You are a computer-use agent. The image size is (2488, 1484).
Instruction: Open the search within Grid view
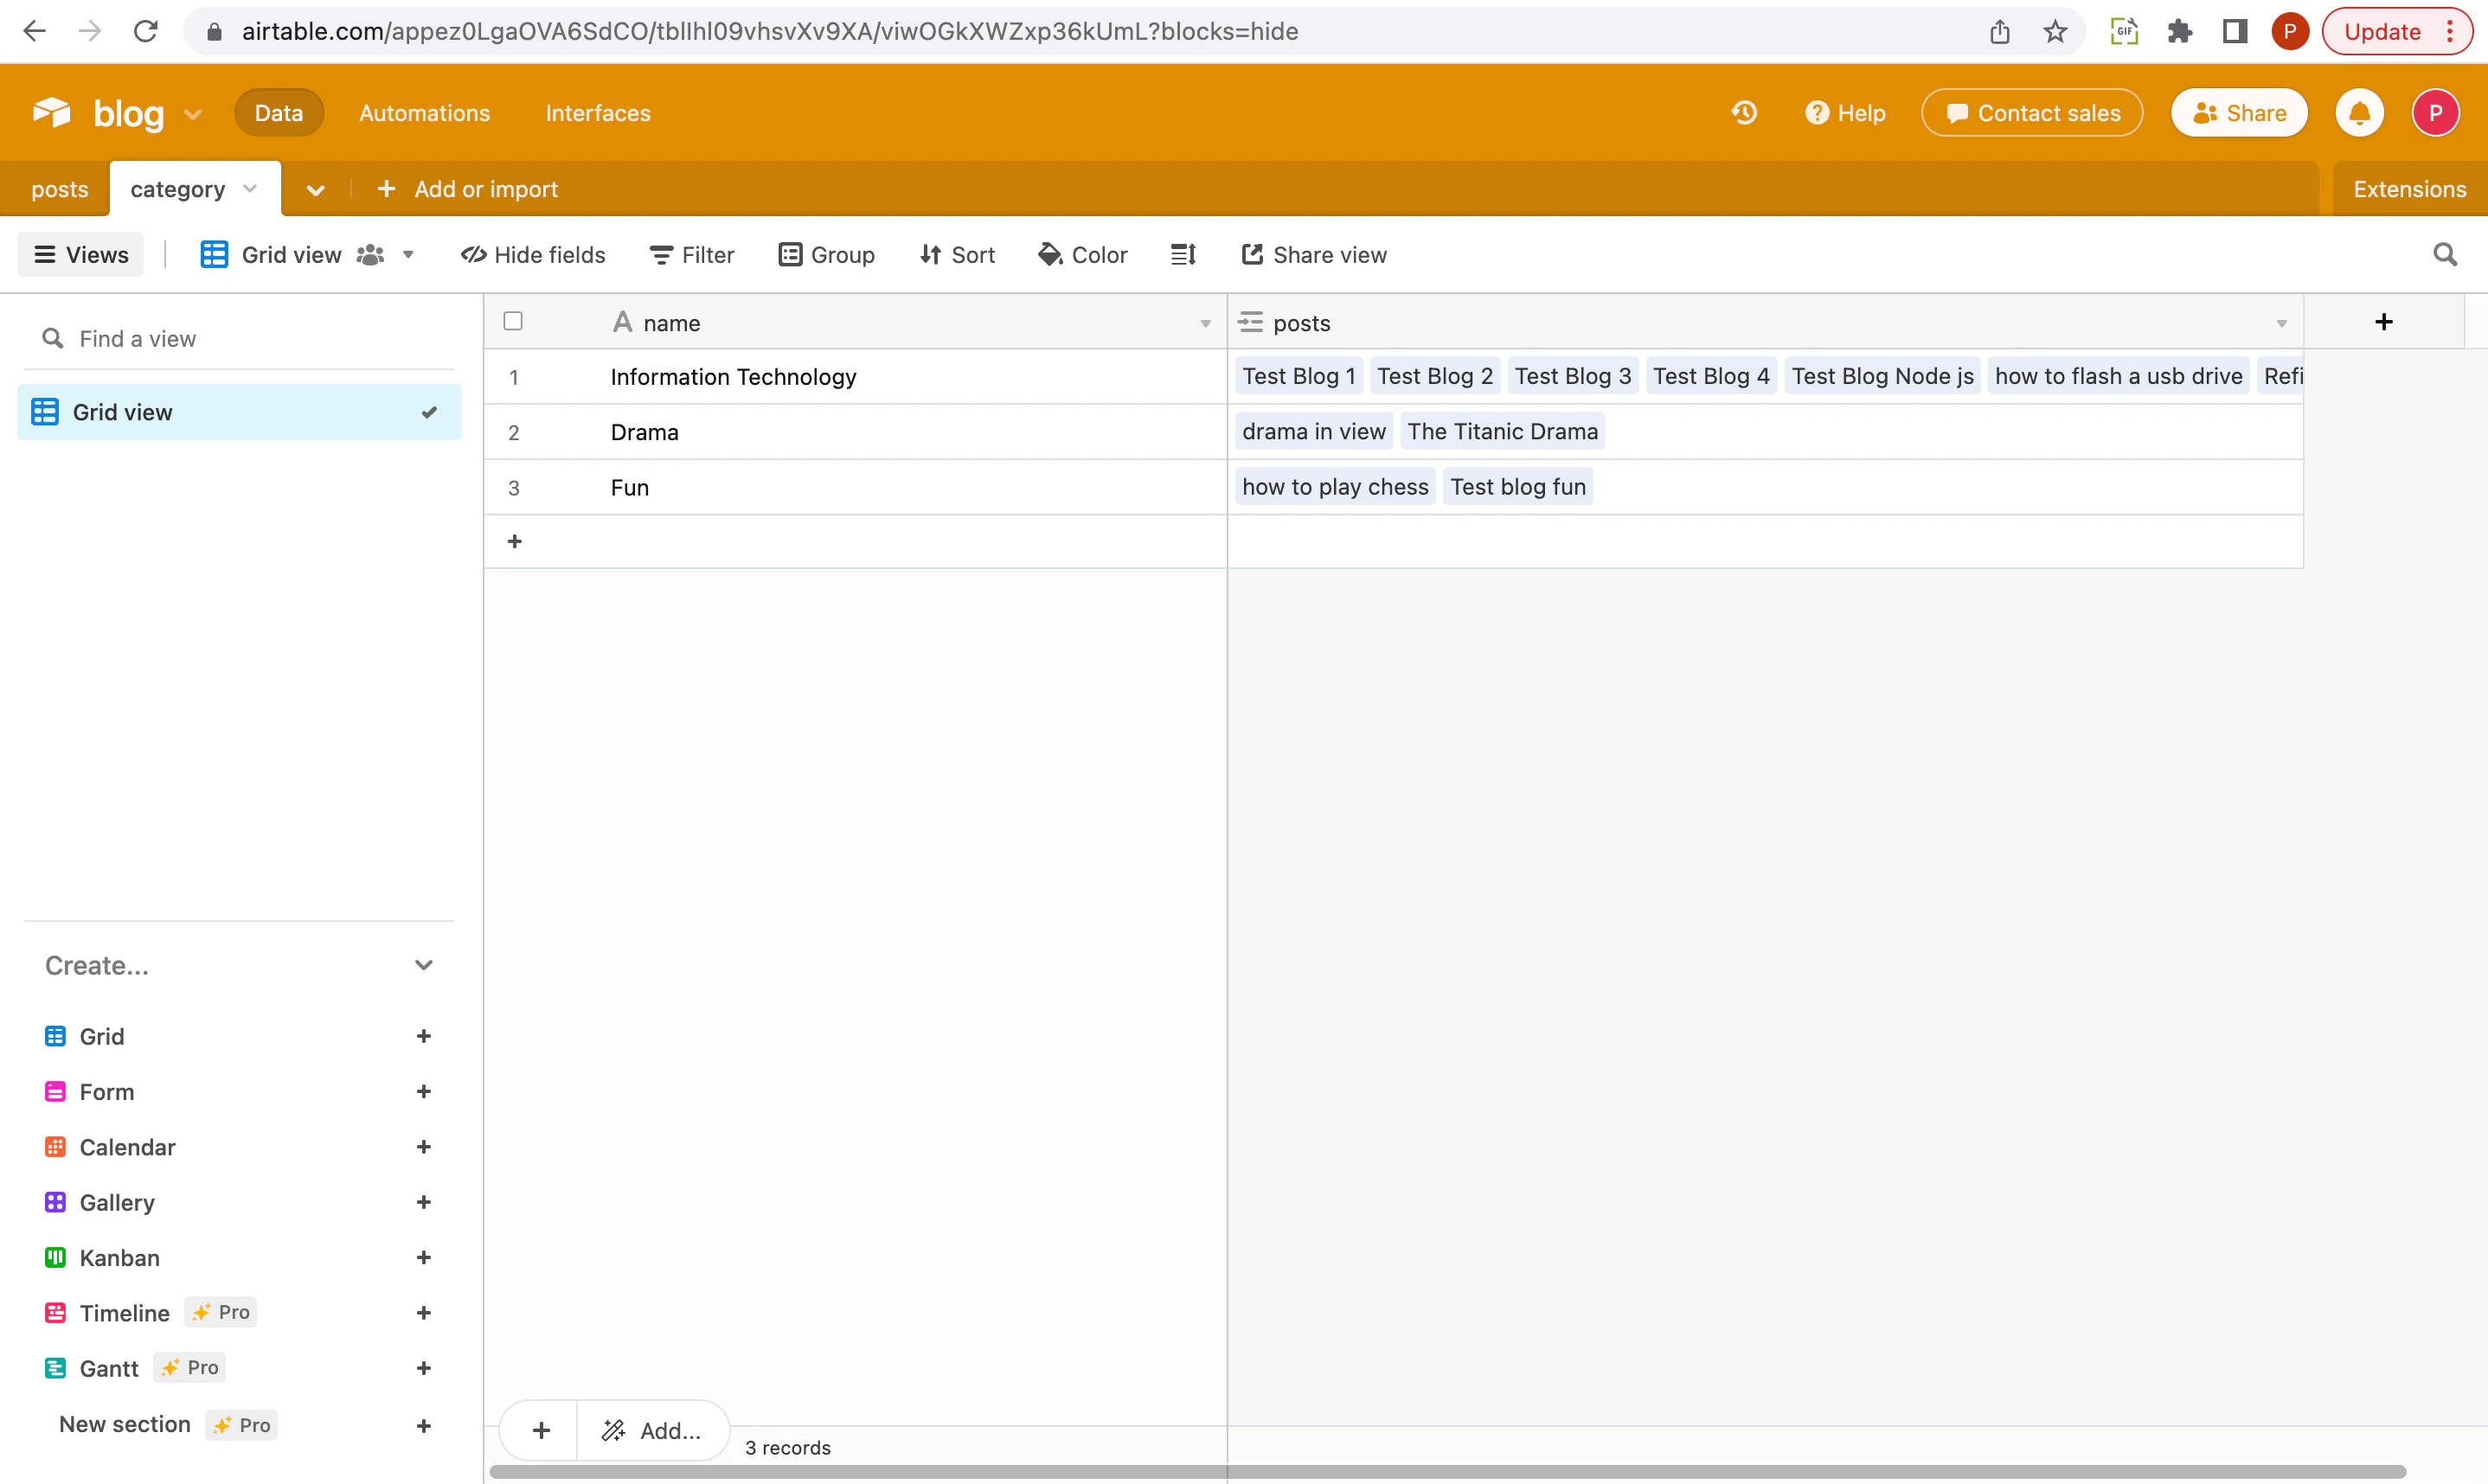click(x=2444, y=255)
